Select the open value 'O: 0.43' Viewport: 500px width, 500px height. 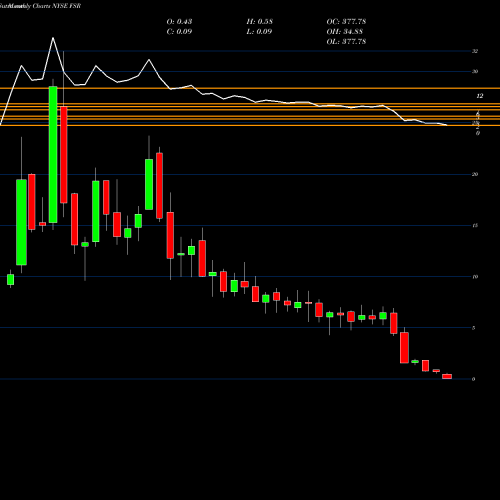coord(179,22)
